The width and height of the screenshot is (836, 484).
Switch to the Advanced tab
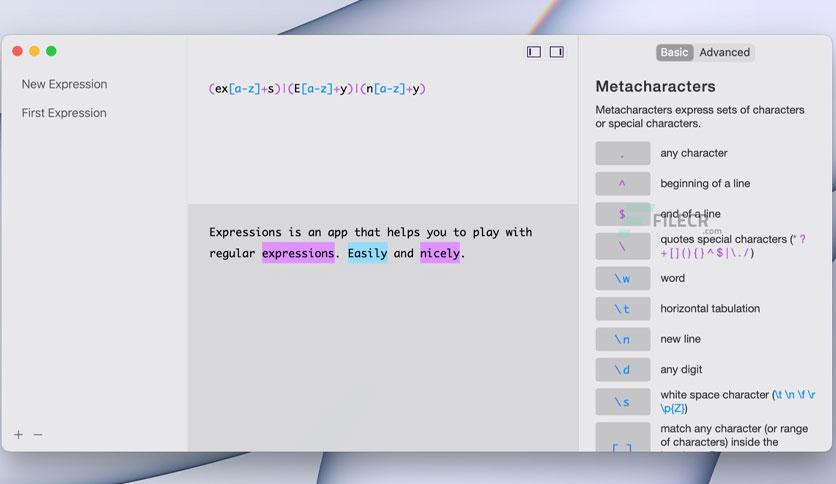point(724,52)
